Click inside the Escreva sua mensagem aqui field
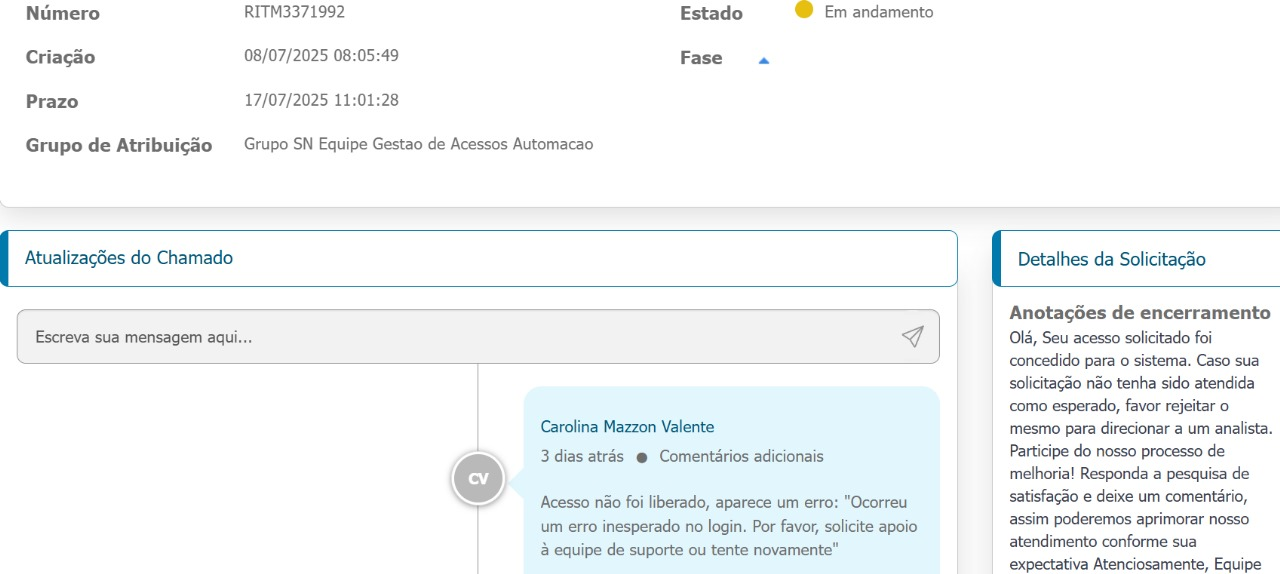 point(478,337)
